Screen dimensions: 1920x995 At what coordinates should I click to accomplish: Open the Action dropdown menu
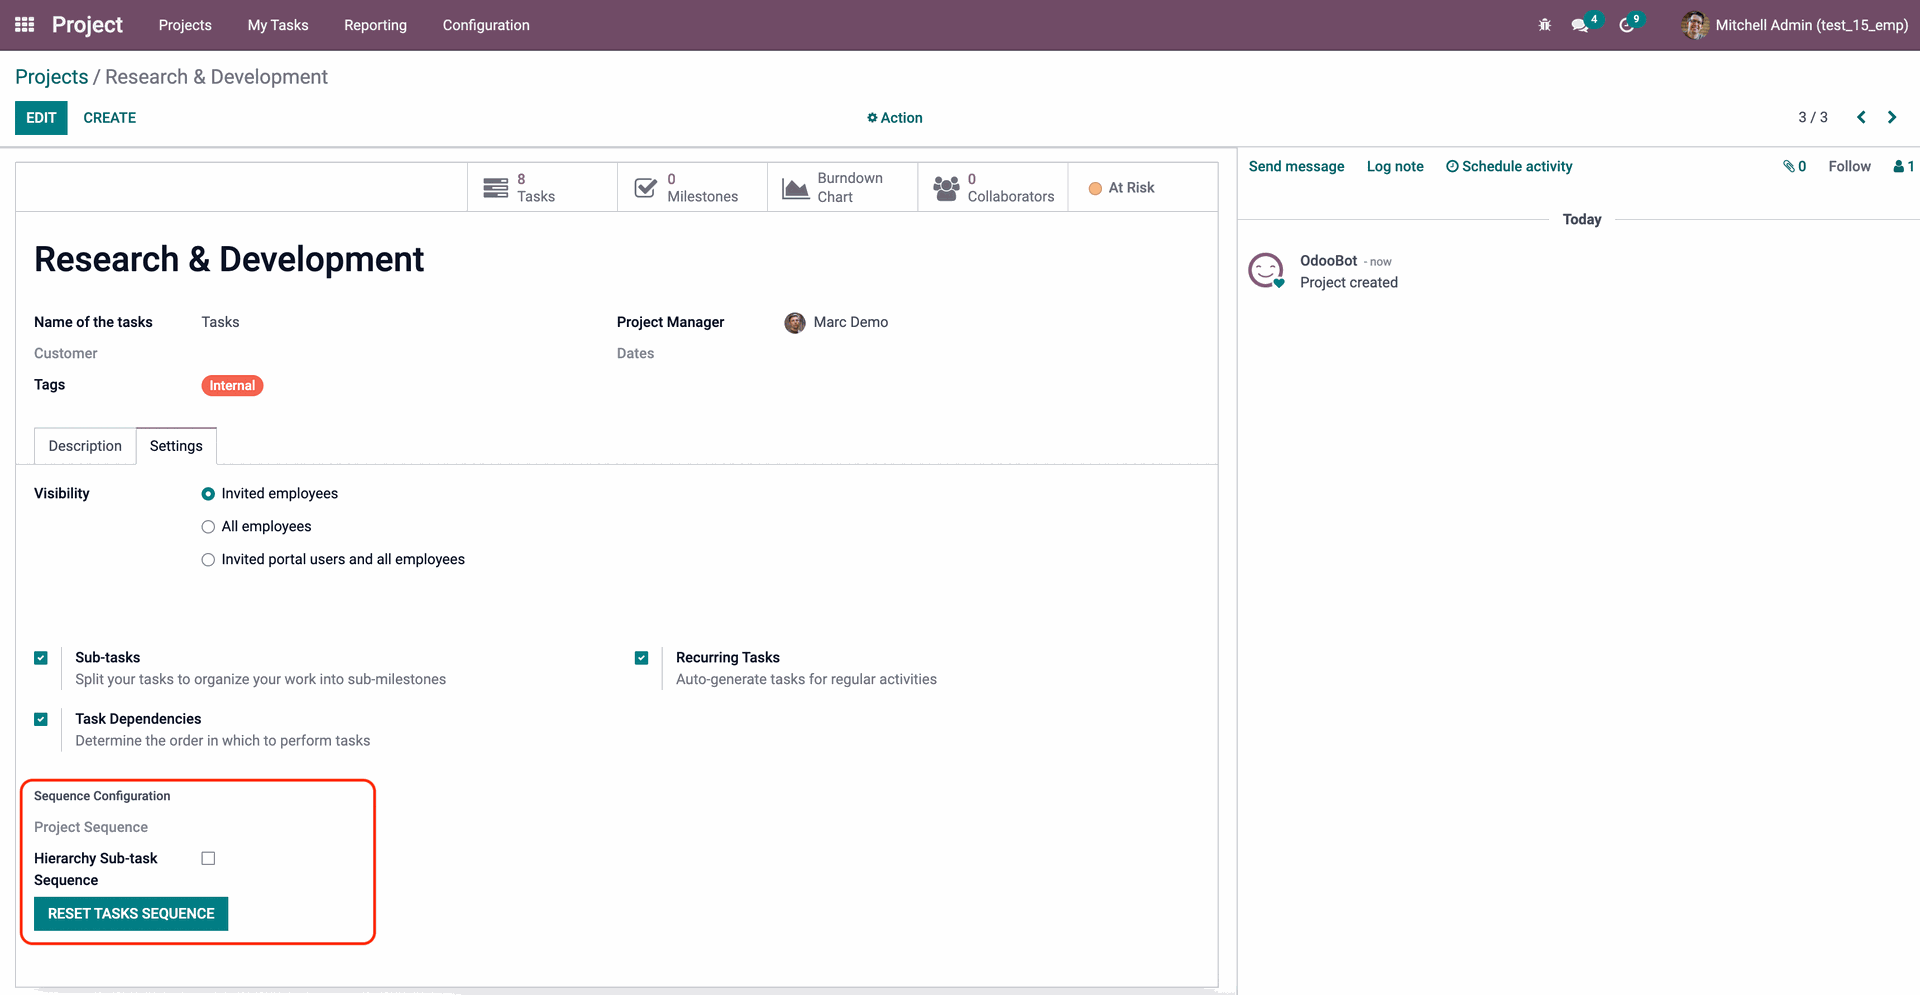(894, 117)
